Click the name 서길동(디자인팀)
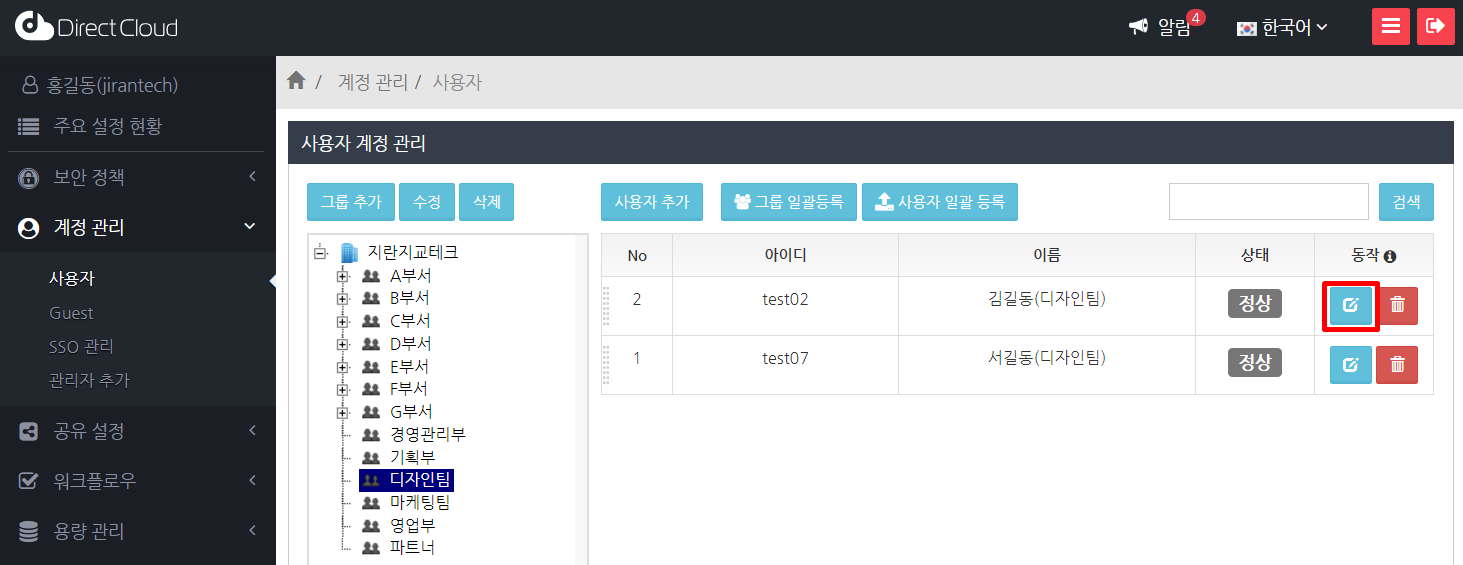 coord(1046,357)
